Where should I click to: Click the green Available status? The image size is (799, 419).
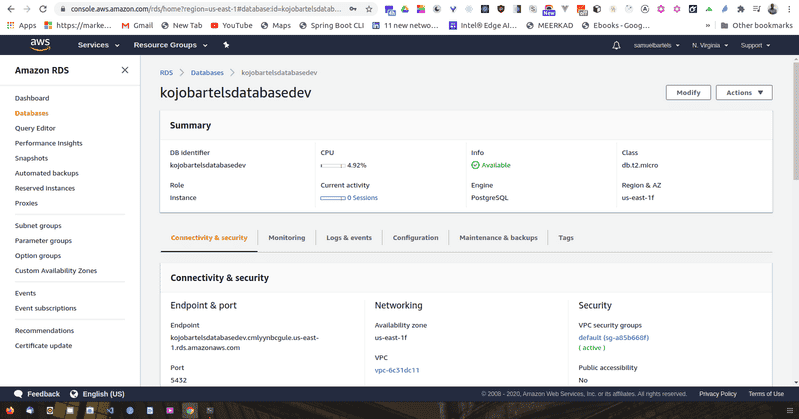click(491, 165)
